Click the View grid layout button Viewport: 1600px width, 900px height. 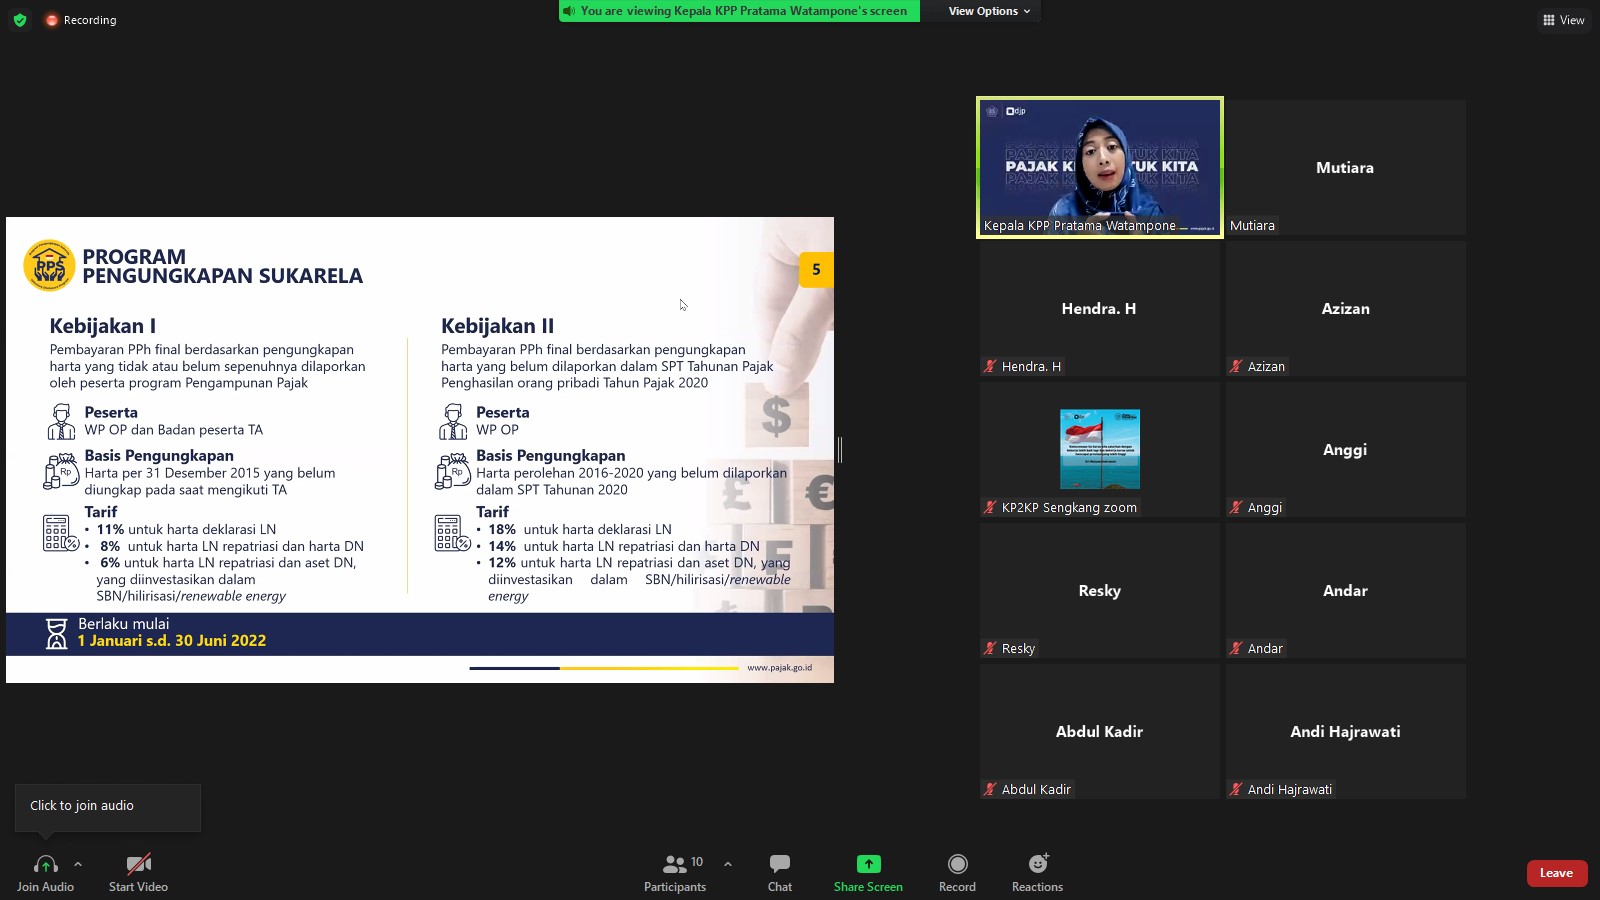(x=1563, y=20)
